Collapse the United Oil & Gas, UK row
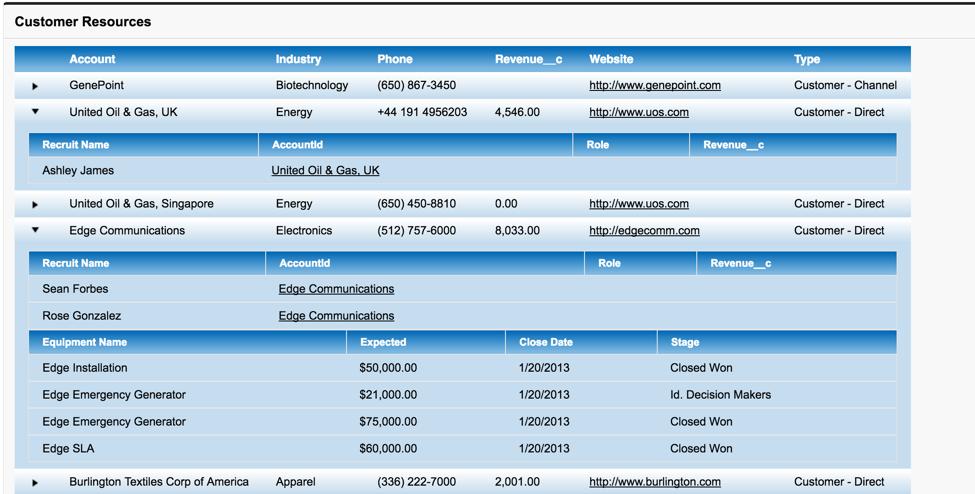Image resolution: width=975 pixels, height=494 pixels. pos(35,112)
